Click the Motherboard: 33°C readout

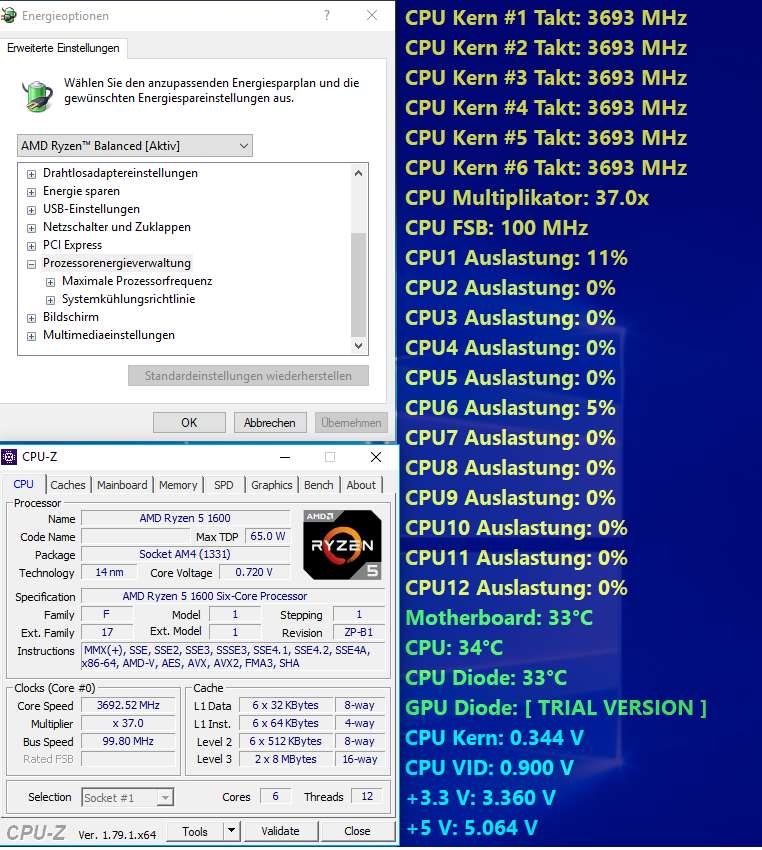click(x=499, y=618)
